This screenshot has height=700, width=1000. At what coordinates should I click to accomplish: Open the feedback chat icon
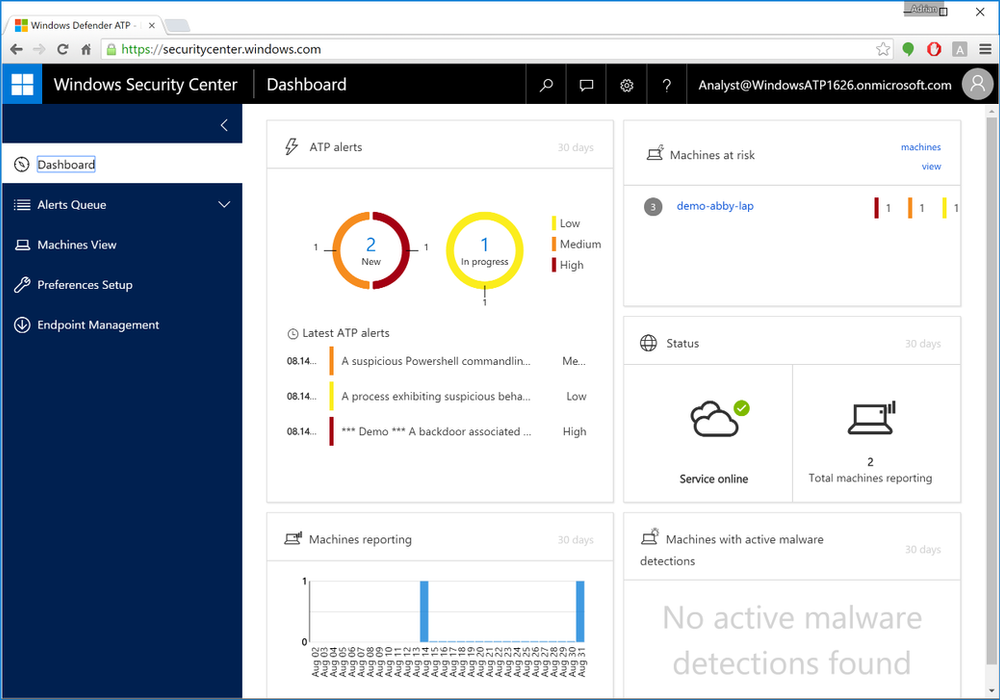[x=586, y=84]
